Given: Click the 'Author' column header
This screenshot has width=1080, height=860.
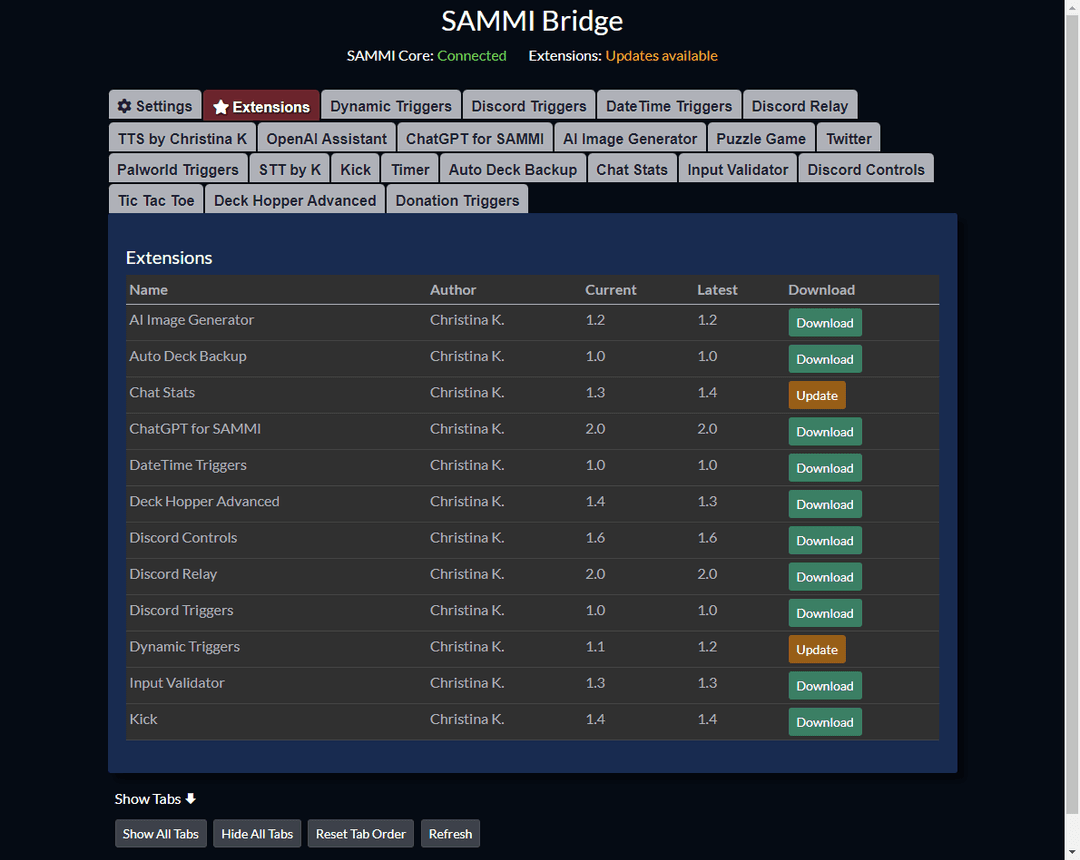Looking at the screenshot, I should click(x=453, y=290).
